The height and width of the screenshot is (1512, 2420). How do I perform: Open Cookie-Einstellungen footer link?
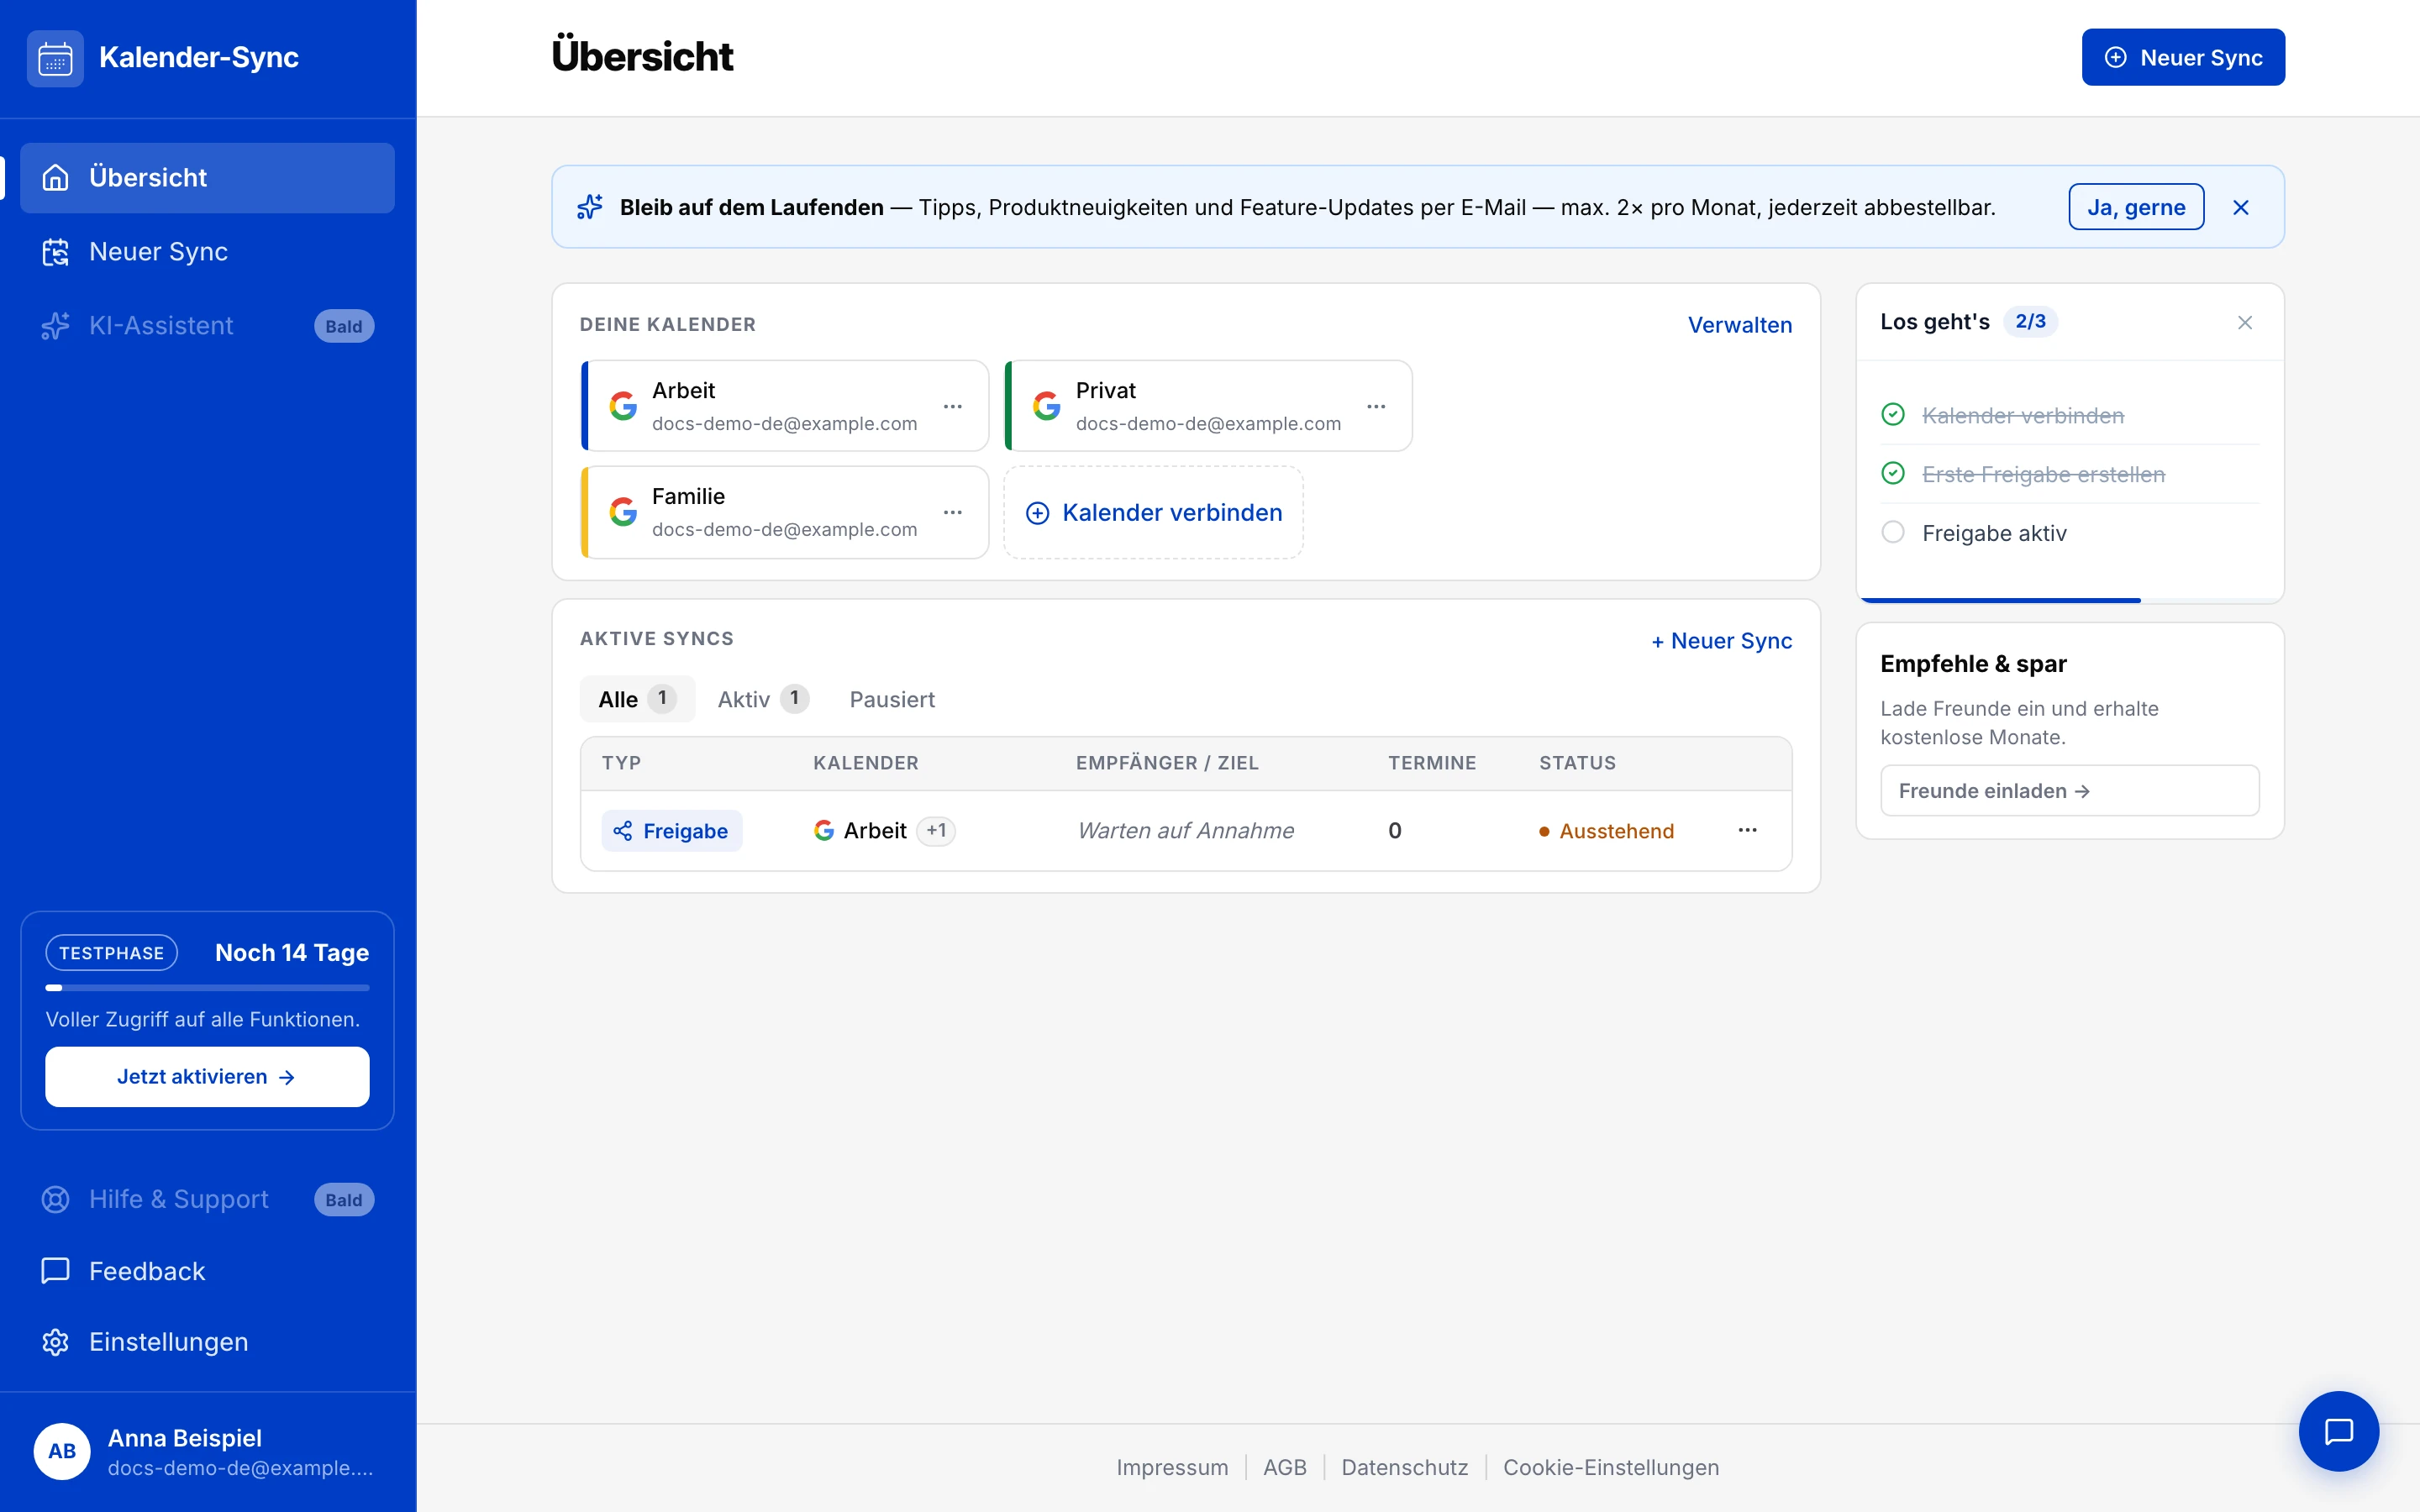coord(1611,1467)
